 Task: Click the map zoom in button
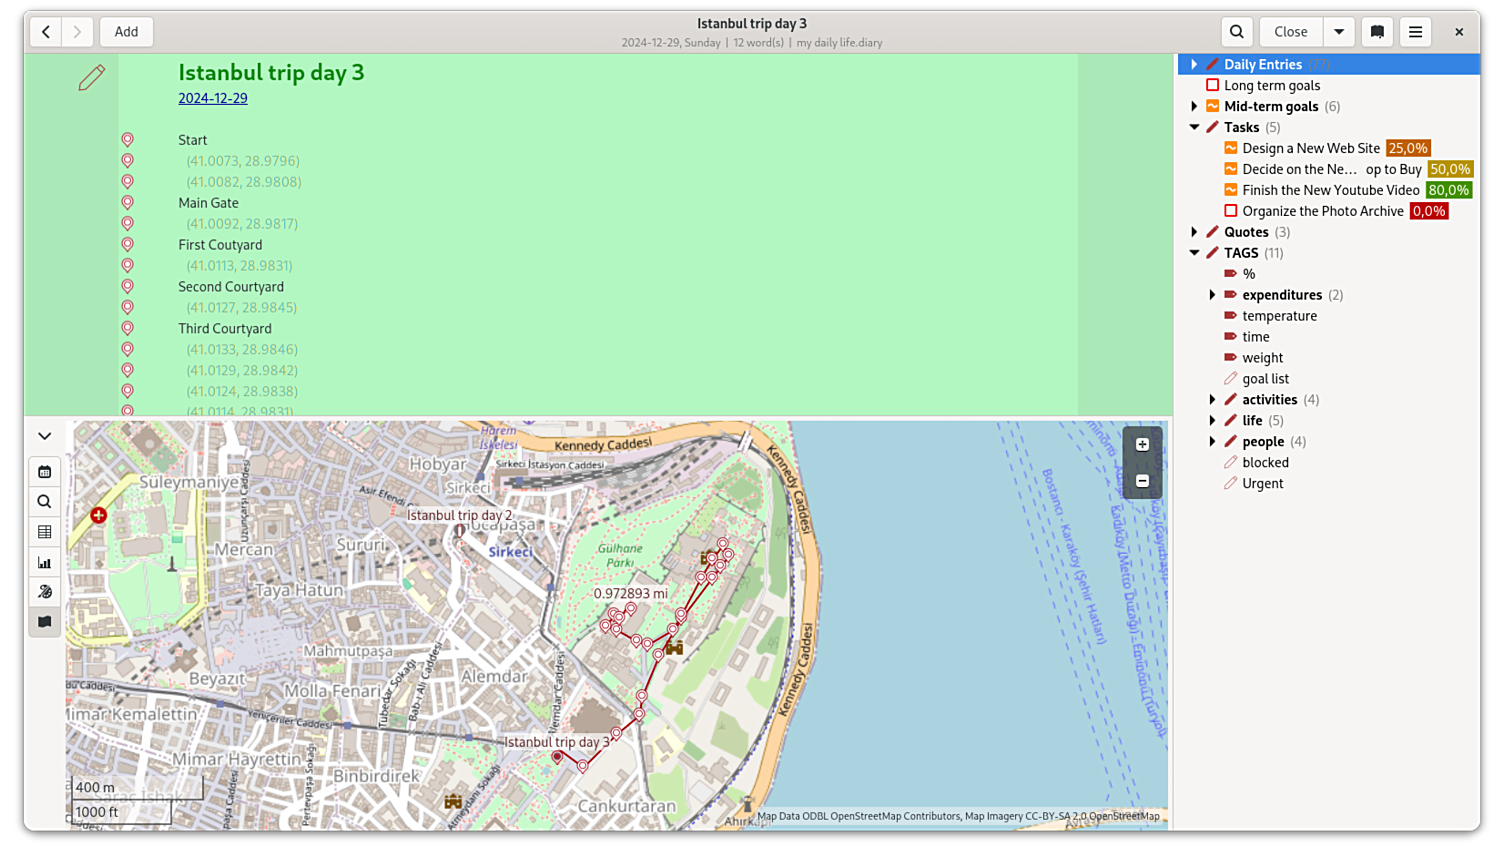[x=1142, y=445]
